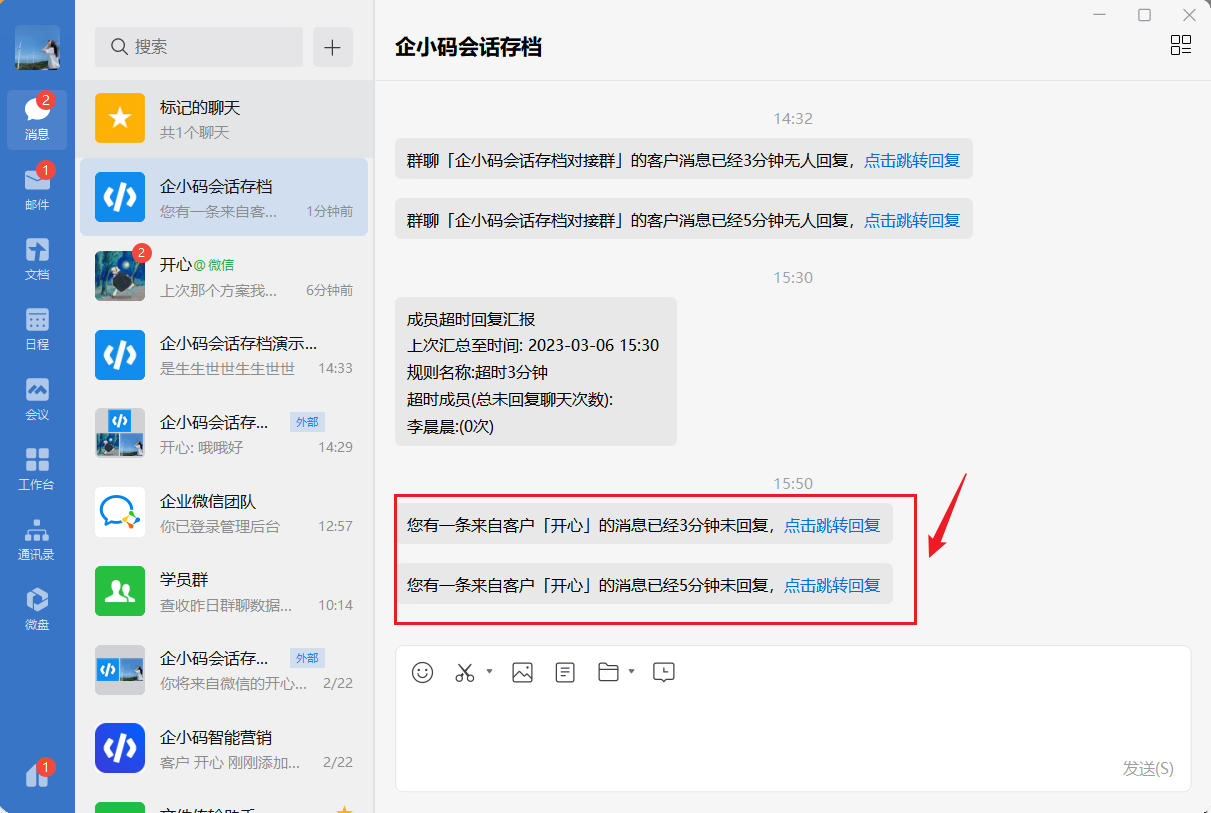This screenshot has width=1211, height=813.
Task: Open the 开心 @微信 conversation
Action: pos(224,276)
